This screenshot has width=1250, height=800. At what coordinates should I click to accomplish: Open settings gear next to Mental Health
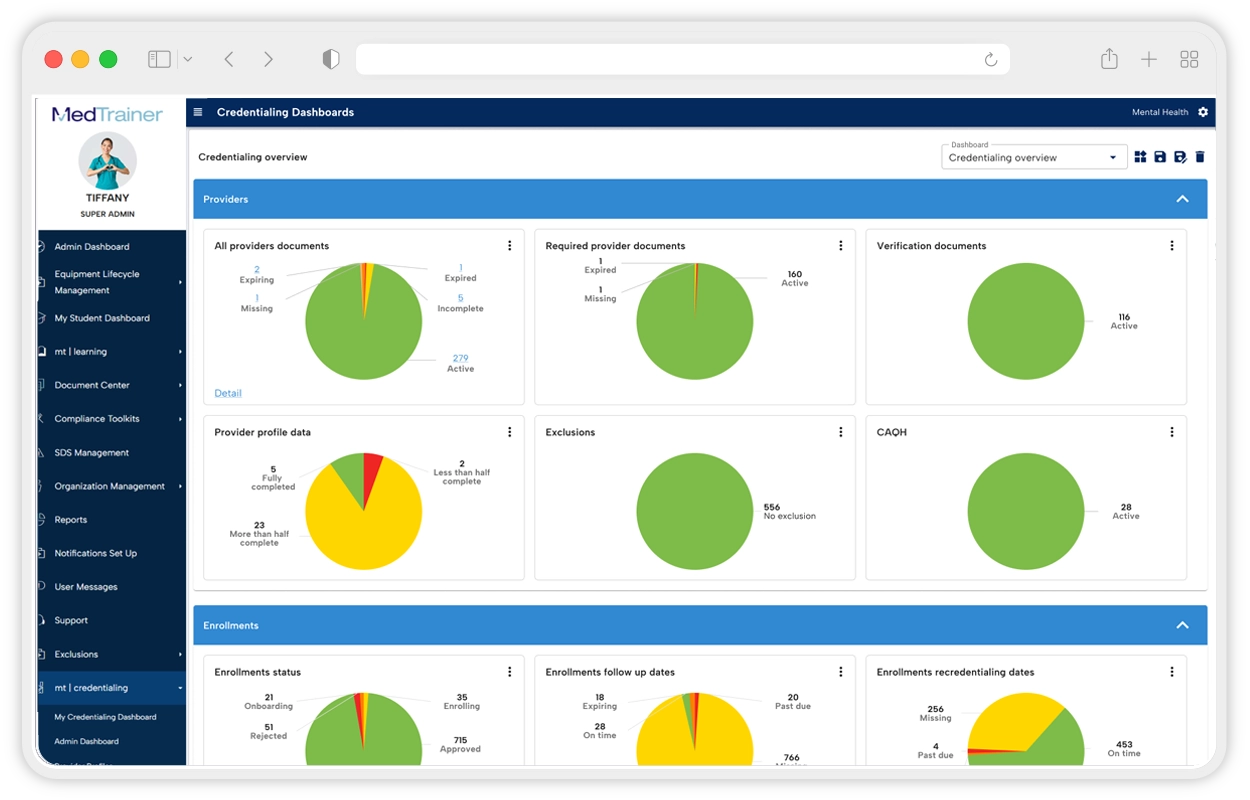[1203, 112]
